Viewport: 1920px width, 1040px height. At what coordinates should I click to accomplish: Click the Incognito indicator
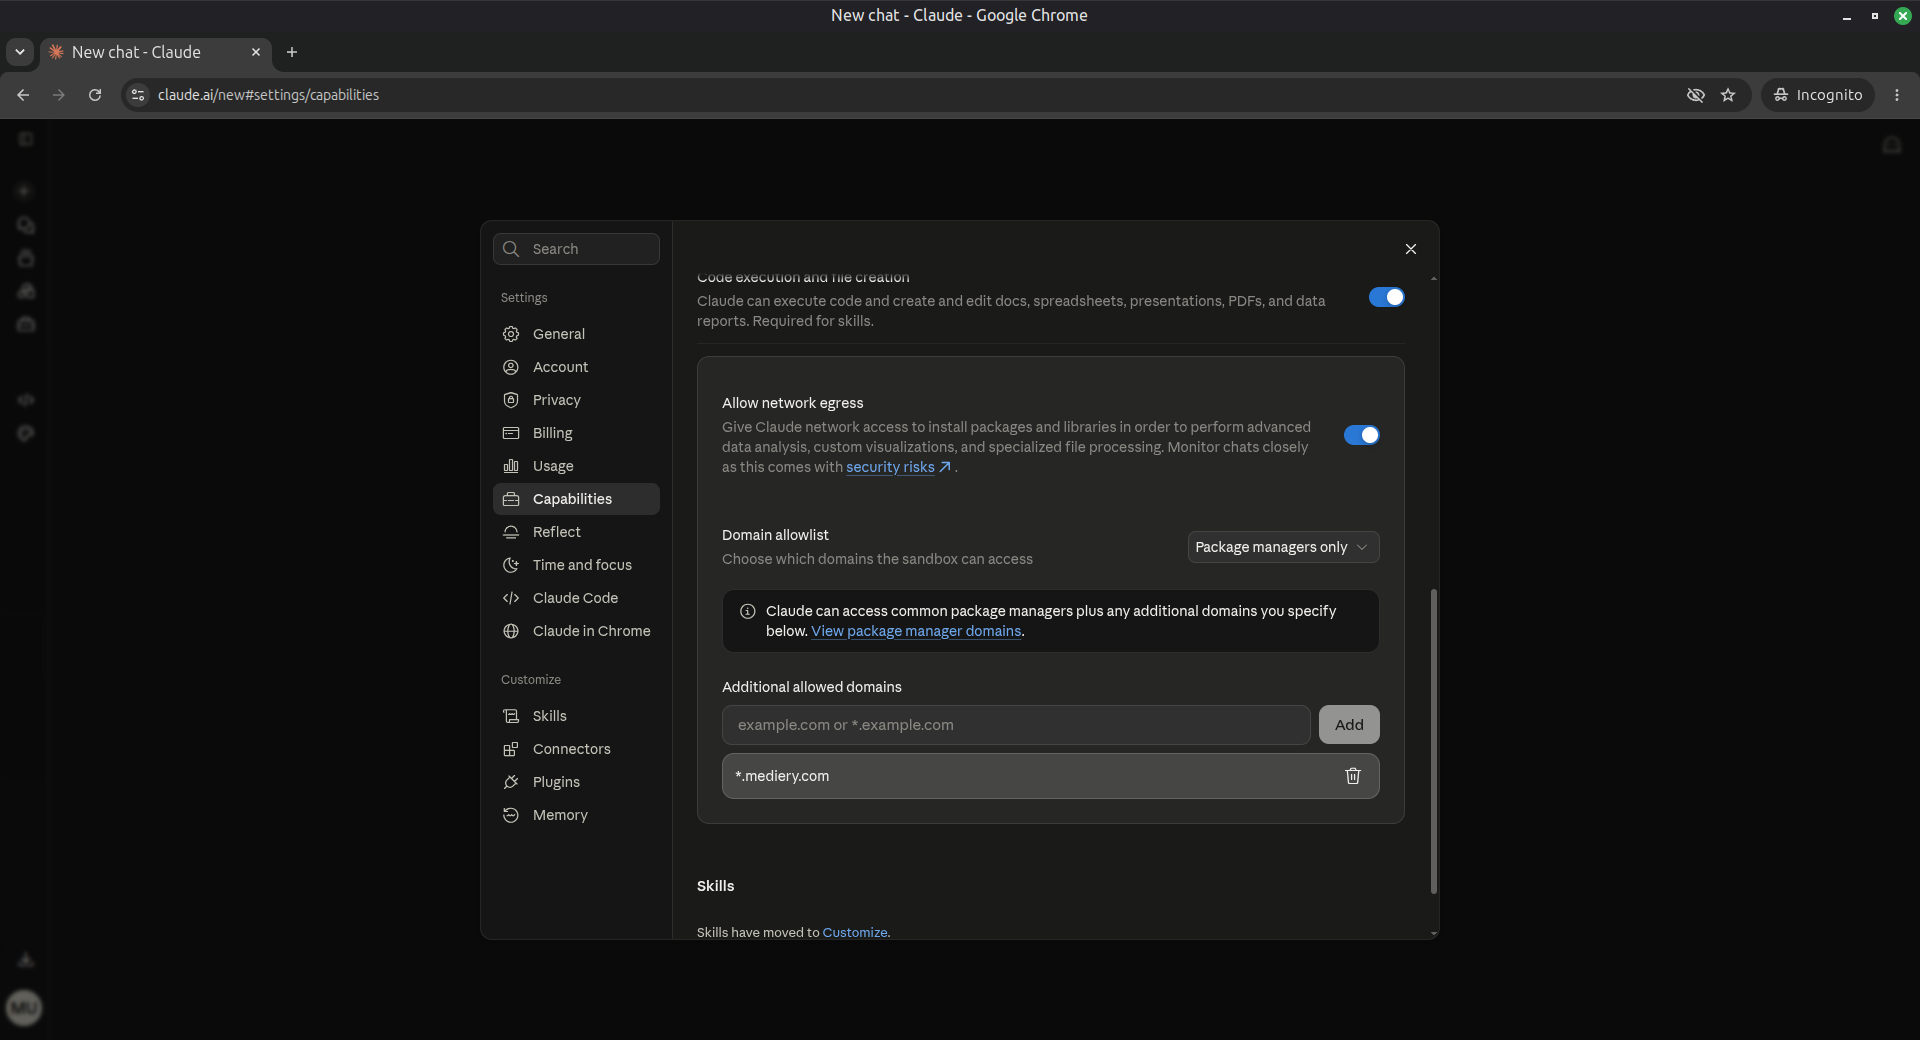1818,95
